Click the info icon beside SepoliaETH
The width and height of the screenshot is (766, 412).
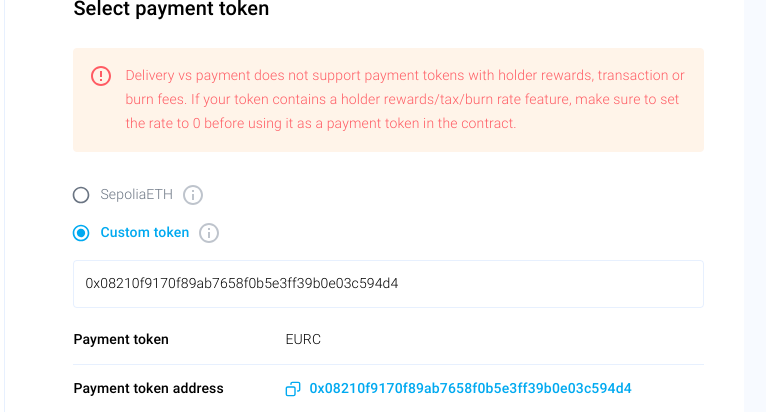pyautogui.click(x=193, y=195)
